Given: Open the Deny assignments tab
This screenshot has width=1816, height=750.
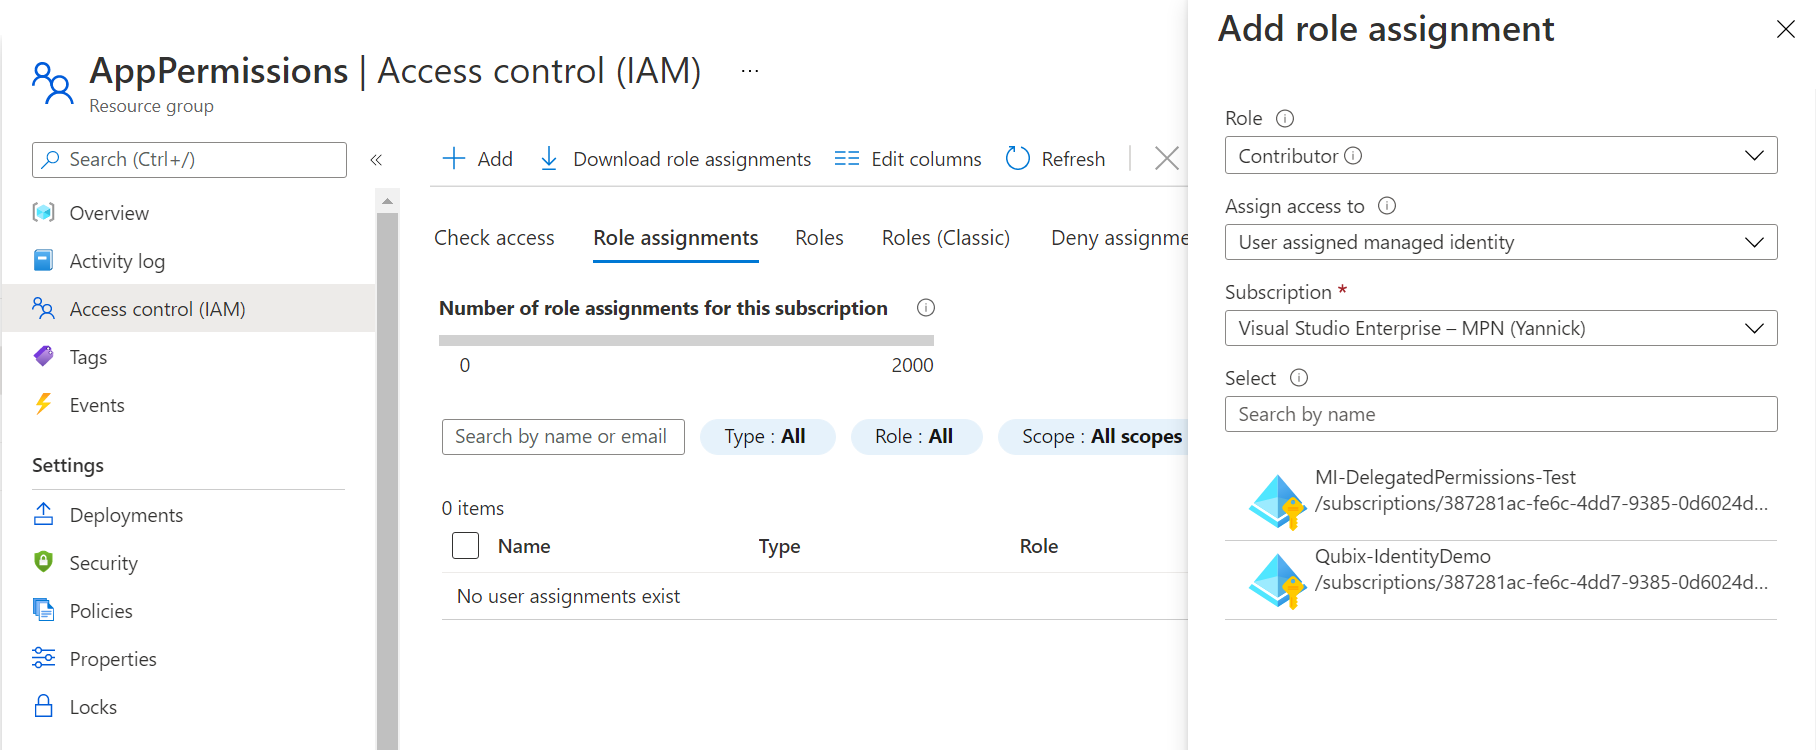Looking at the screenshot, I should pos(1119,238).
